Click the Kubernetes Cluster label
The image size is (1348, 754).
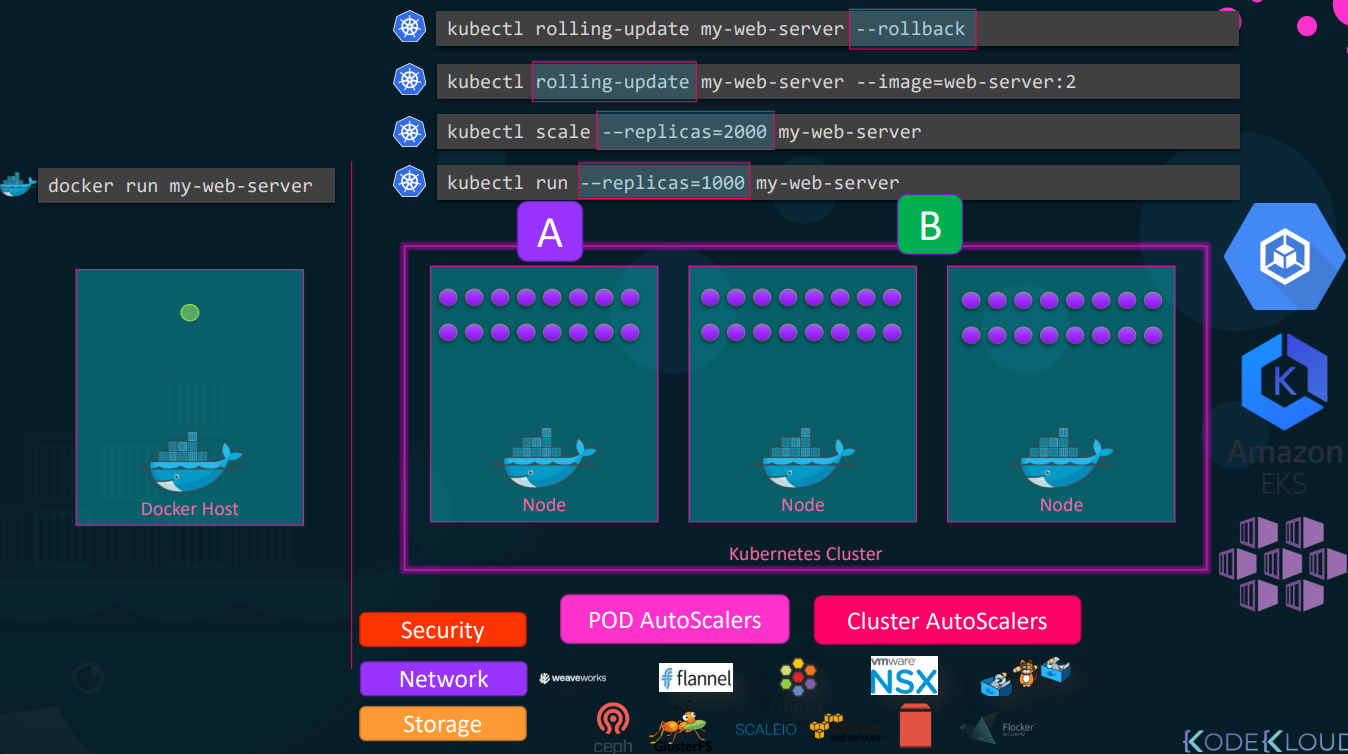806,554
